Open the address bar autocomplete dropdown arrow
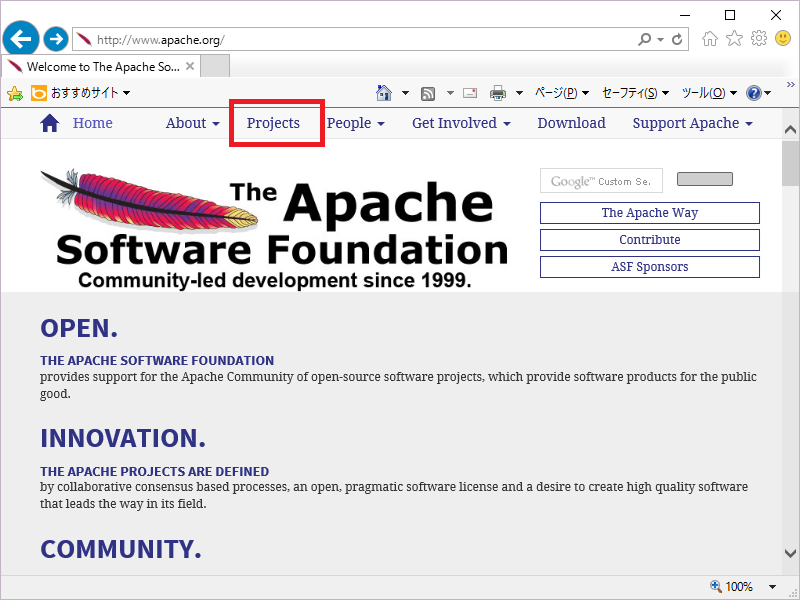800x600 pixels. [x=660, y=39]
